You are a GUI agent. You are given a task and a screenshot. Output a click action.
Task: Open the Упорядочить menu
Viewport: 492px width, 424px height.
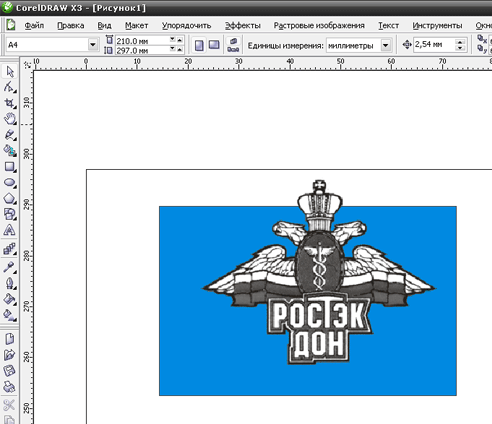186,25
